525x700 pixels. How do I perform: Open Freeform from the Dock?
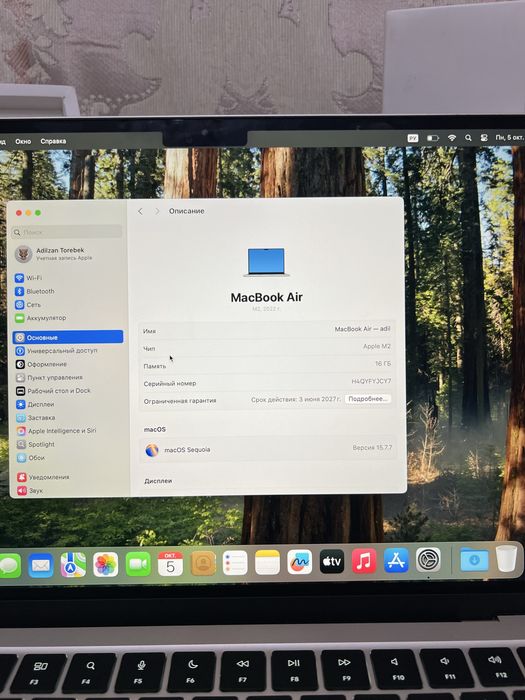pyautogui.click(x=300, y=562)
